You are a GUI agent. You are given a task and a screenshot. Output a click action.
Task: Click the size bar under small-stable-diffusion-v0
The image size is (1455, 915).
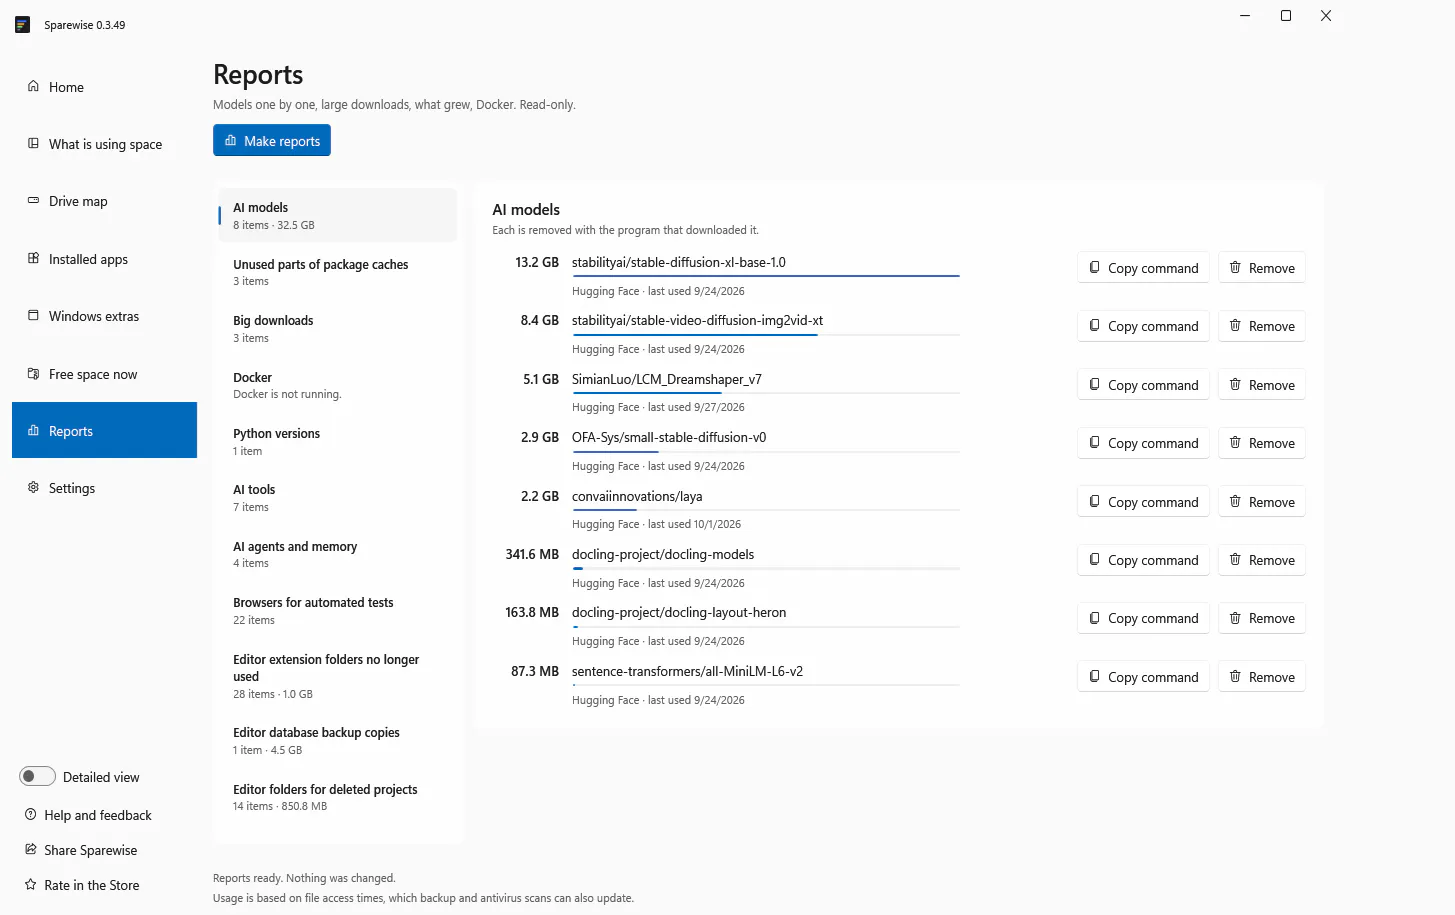(766, 451)
